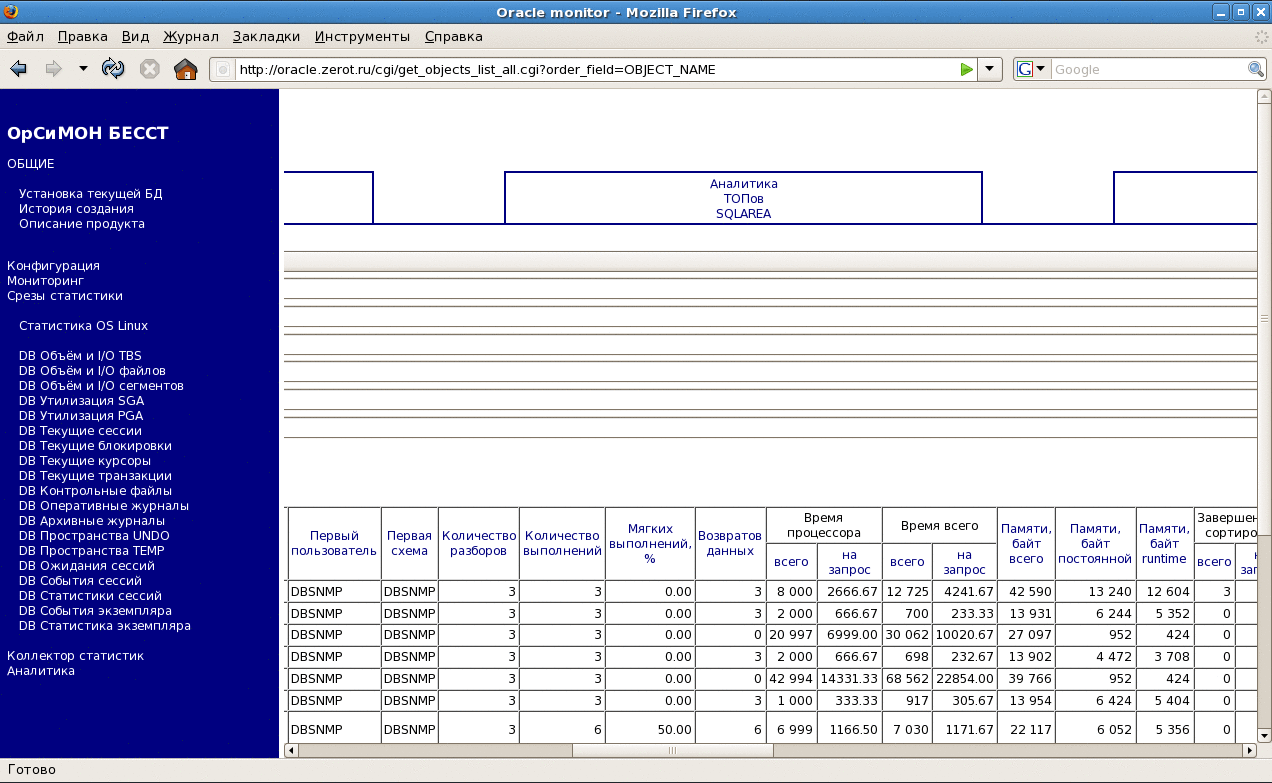Click the Reload page icon
Screen dimensions: 1272x783
pos(114,69)
